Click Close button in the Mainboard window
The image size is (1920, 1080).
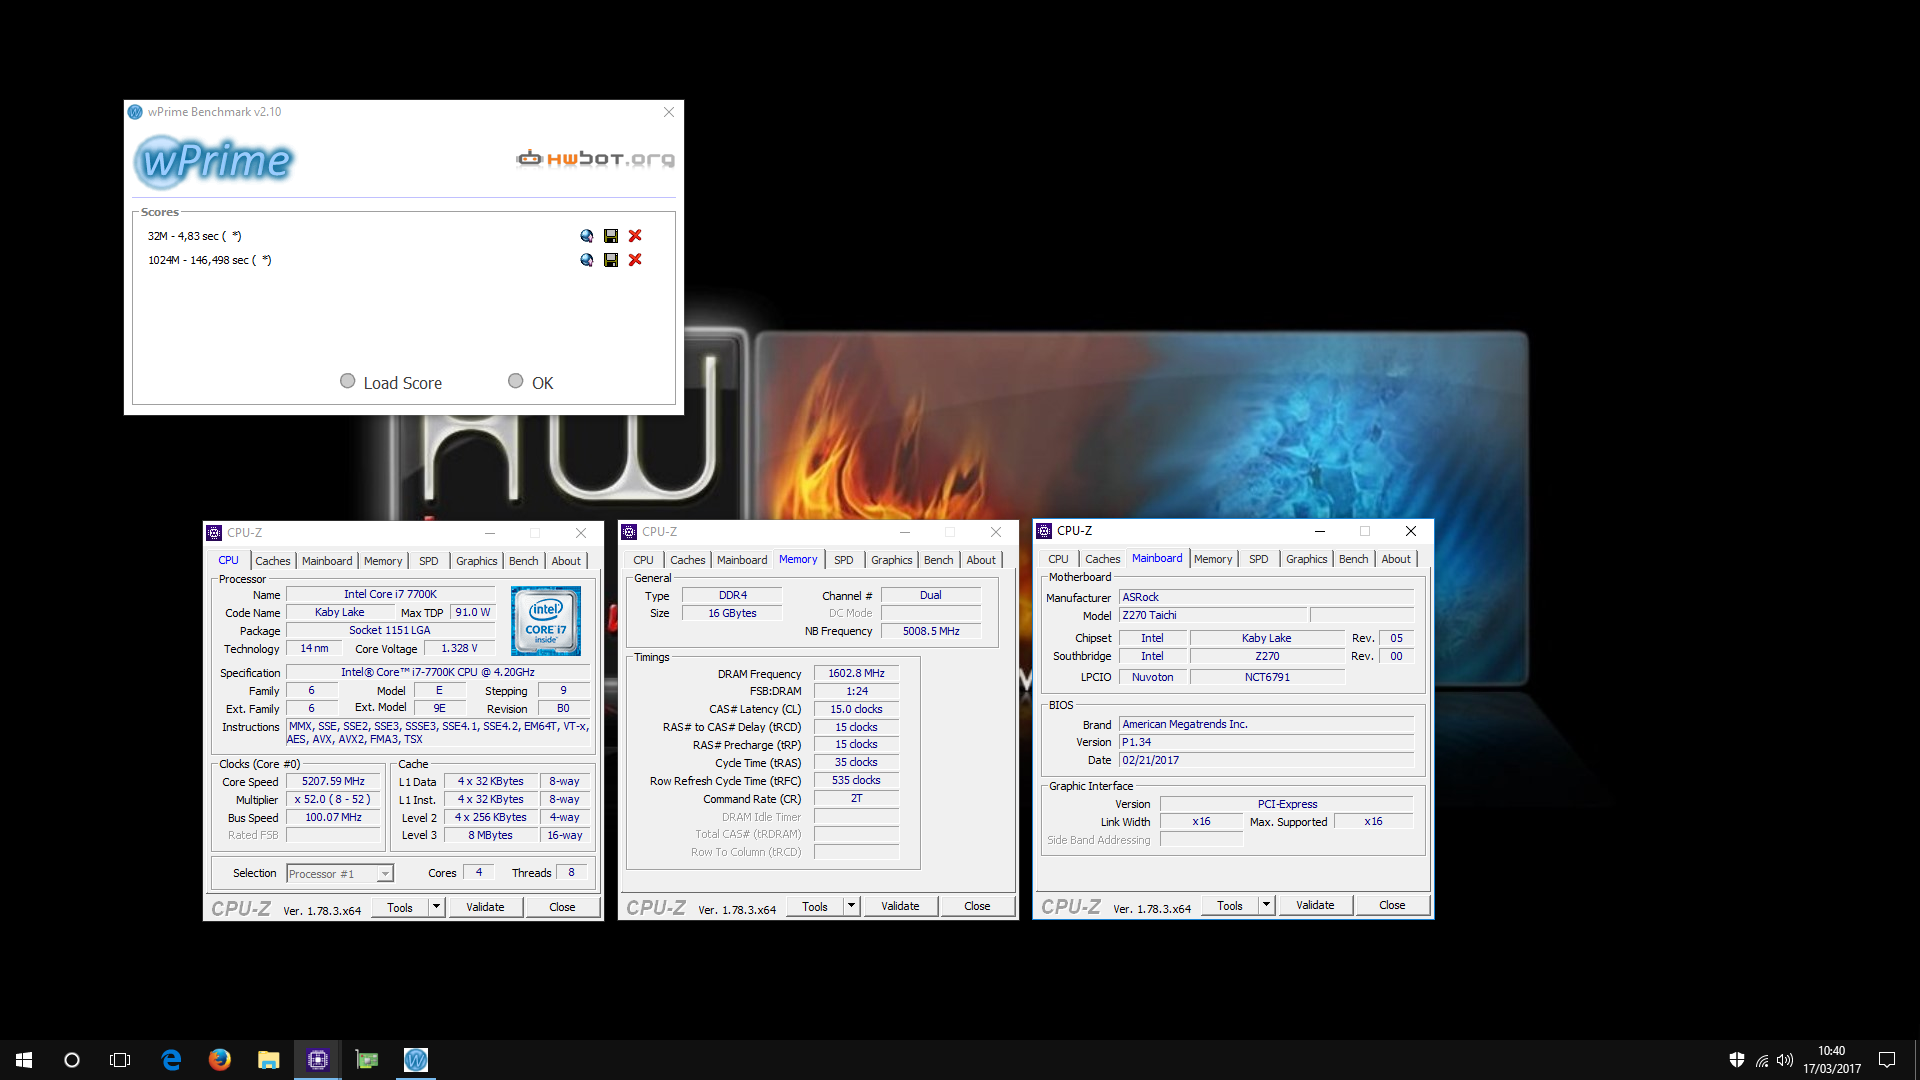pos(1392,905)
